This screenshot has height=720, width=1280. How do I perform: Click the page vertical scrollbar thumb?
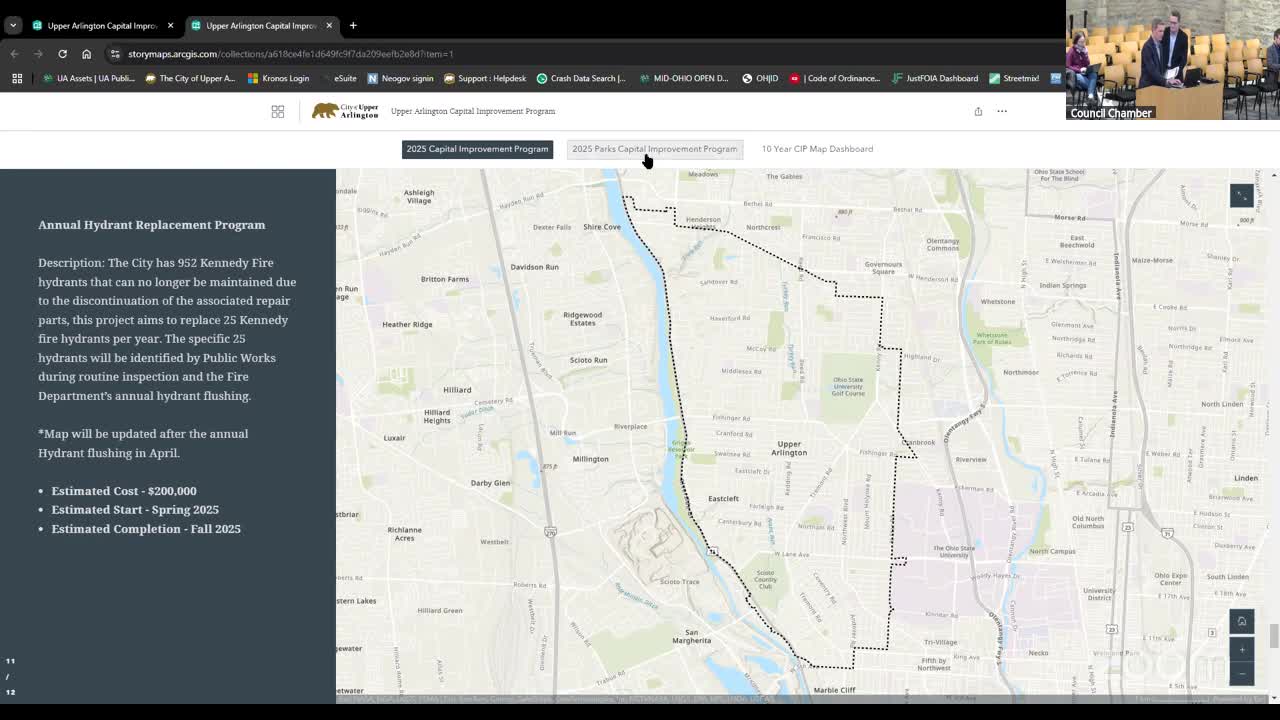click(x=1273, y=636)
